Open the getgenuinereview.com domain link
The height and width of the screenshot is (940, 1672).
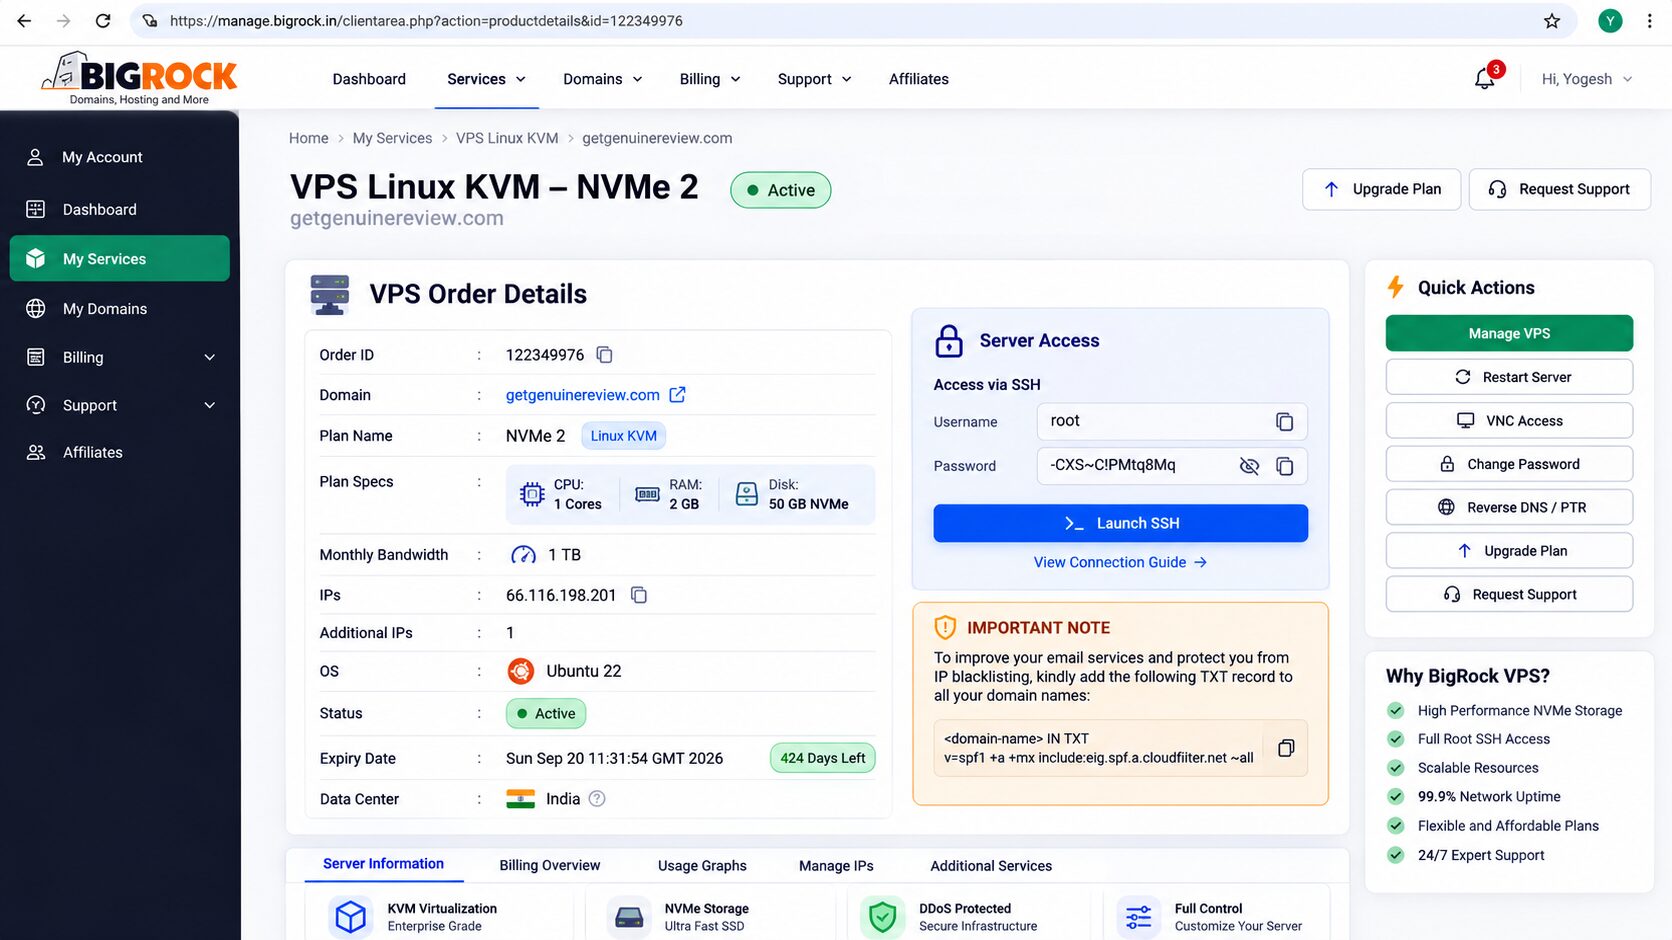coord(582,395)
